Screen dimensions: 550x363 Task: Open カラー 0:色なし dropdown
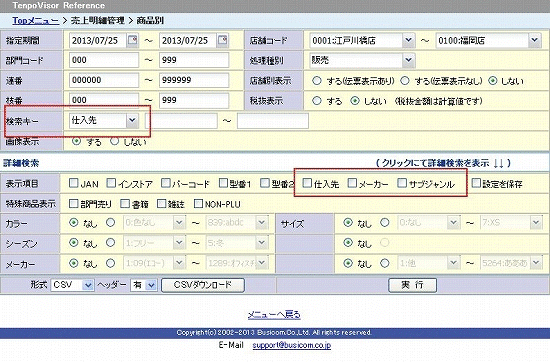pyautogui.click(x=154, y=223)
